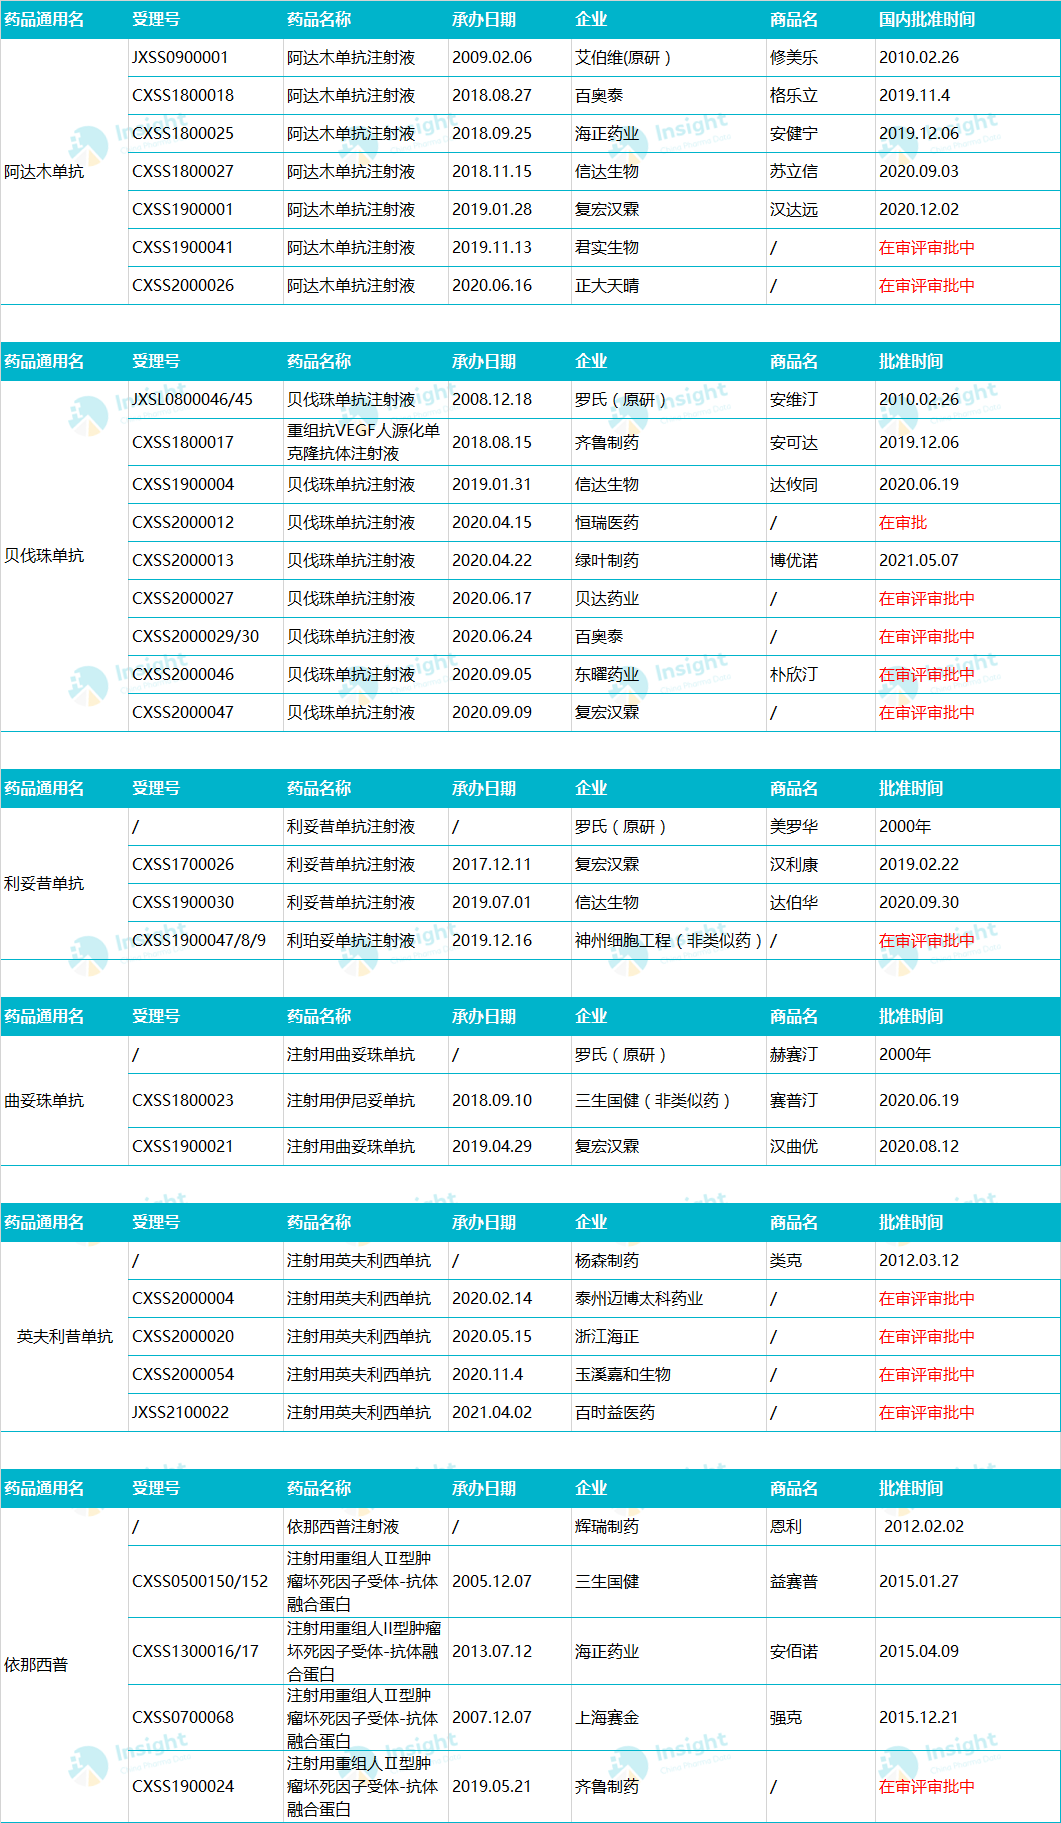This screenshot has width=1061, height=1823.
Task: Click the 苏立信 cell
Action: 794,172
